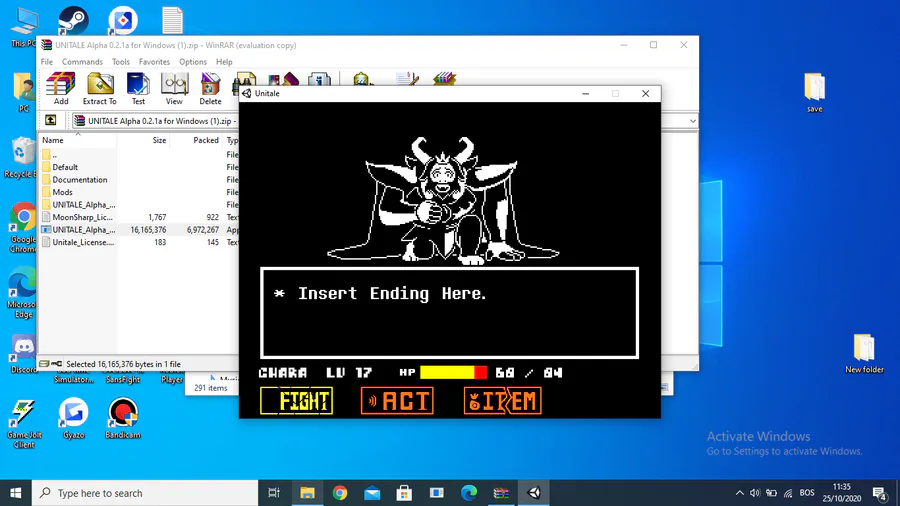
Task: Select the ITEM button in Unitale
Action: coord(503,400)
